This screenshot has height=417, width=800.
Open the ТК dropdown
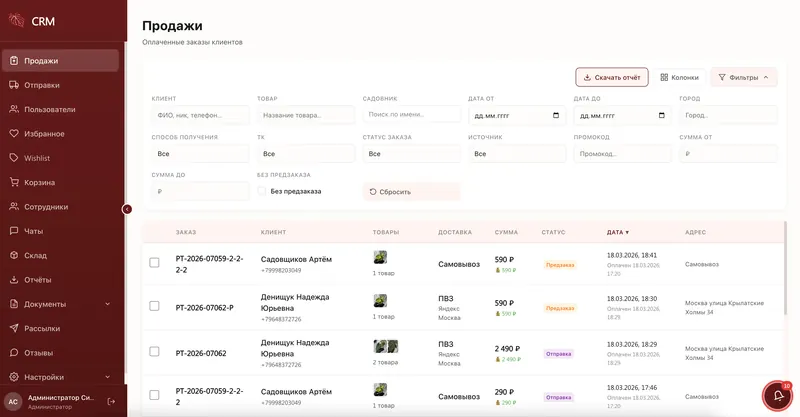[x=305, y=154]
